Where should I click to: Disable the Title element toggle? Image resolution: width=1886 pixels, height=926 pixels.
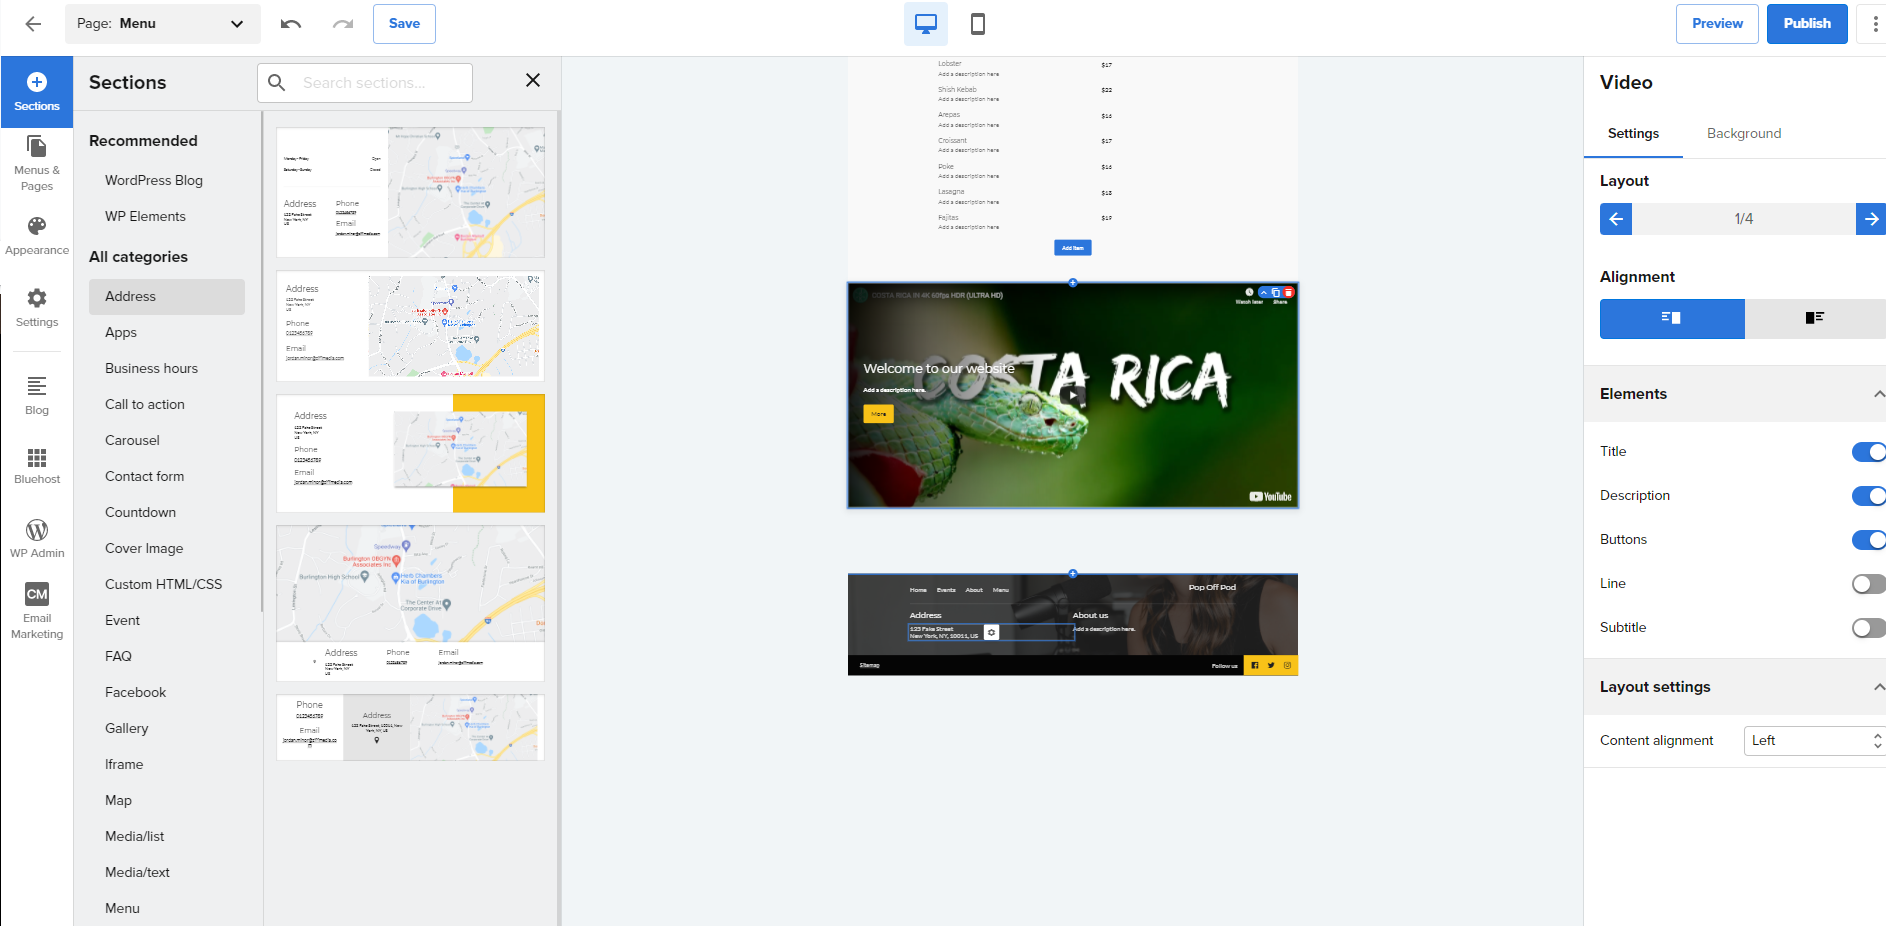point(1867,452)
